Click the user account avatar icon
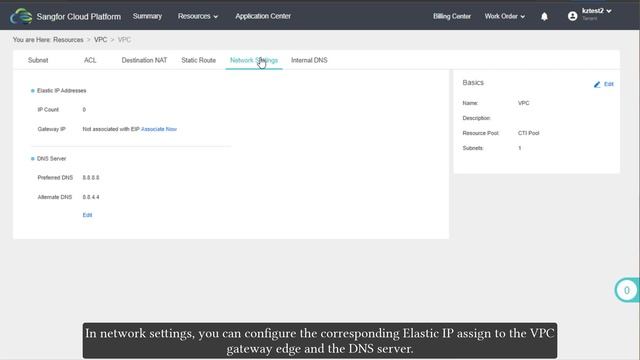Screen dimensions: 640x360 point(572,16)
